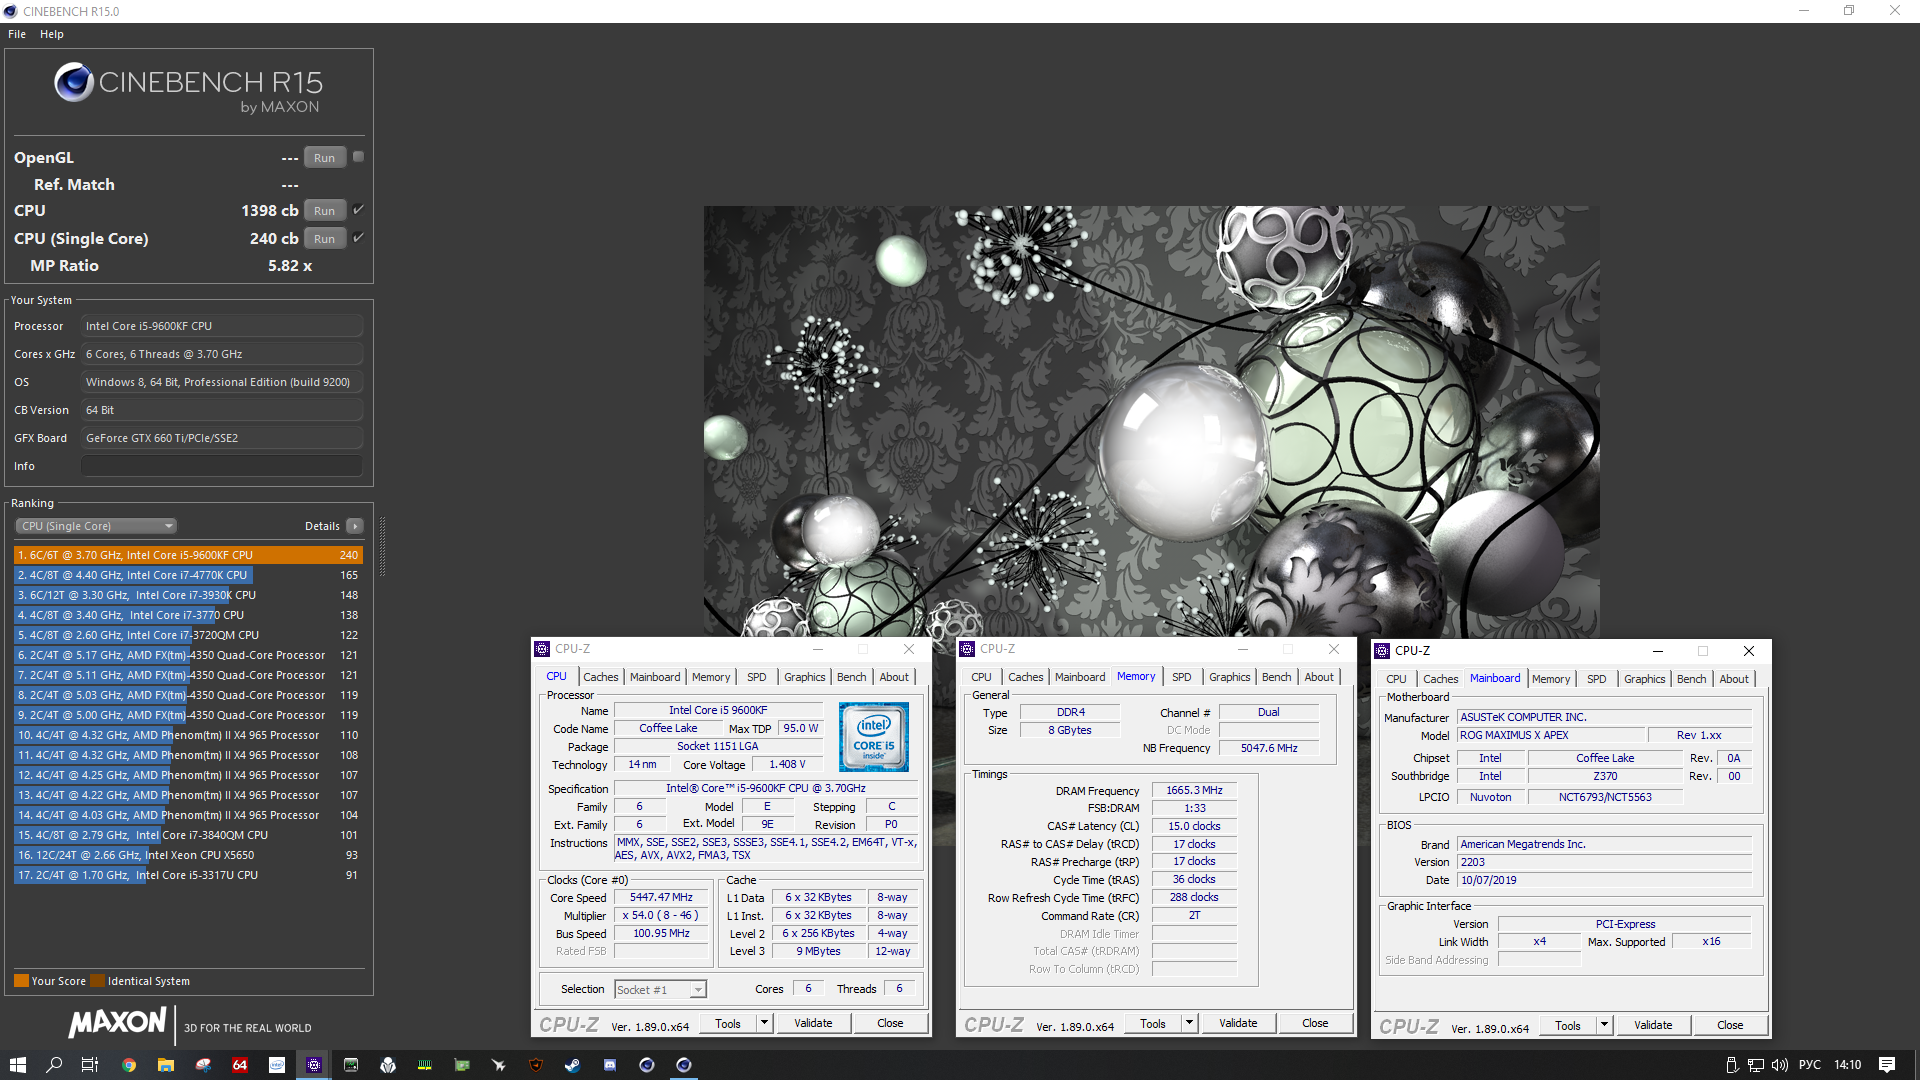
Task: Open the network tray icon
Action: tap(1755, 1065)
